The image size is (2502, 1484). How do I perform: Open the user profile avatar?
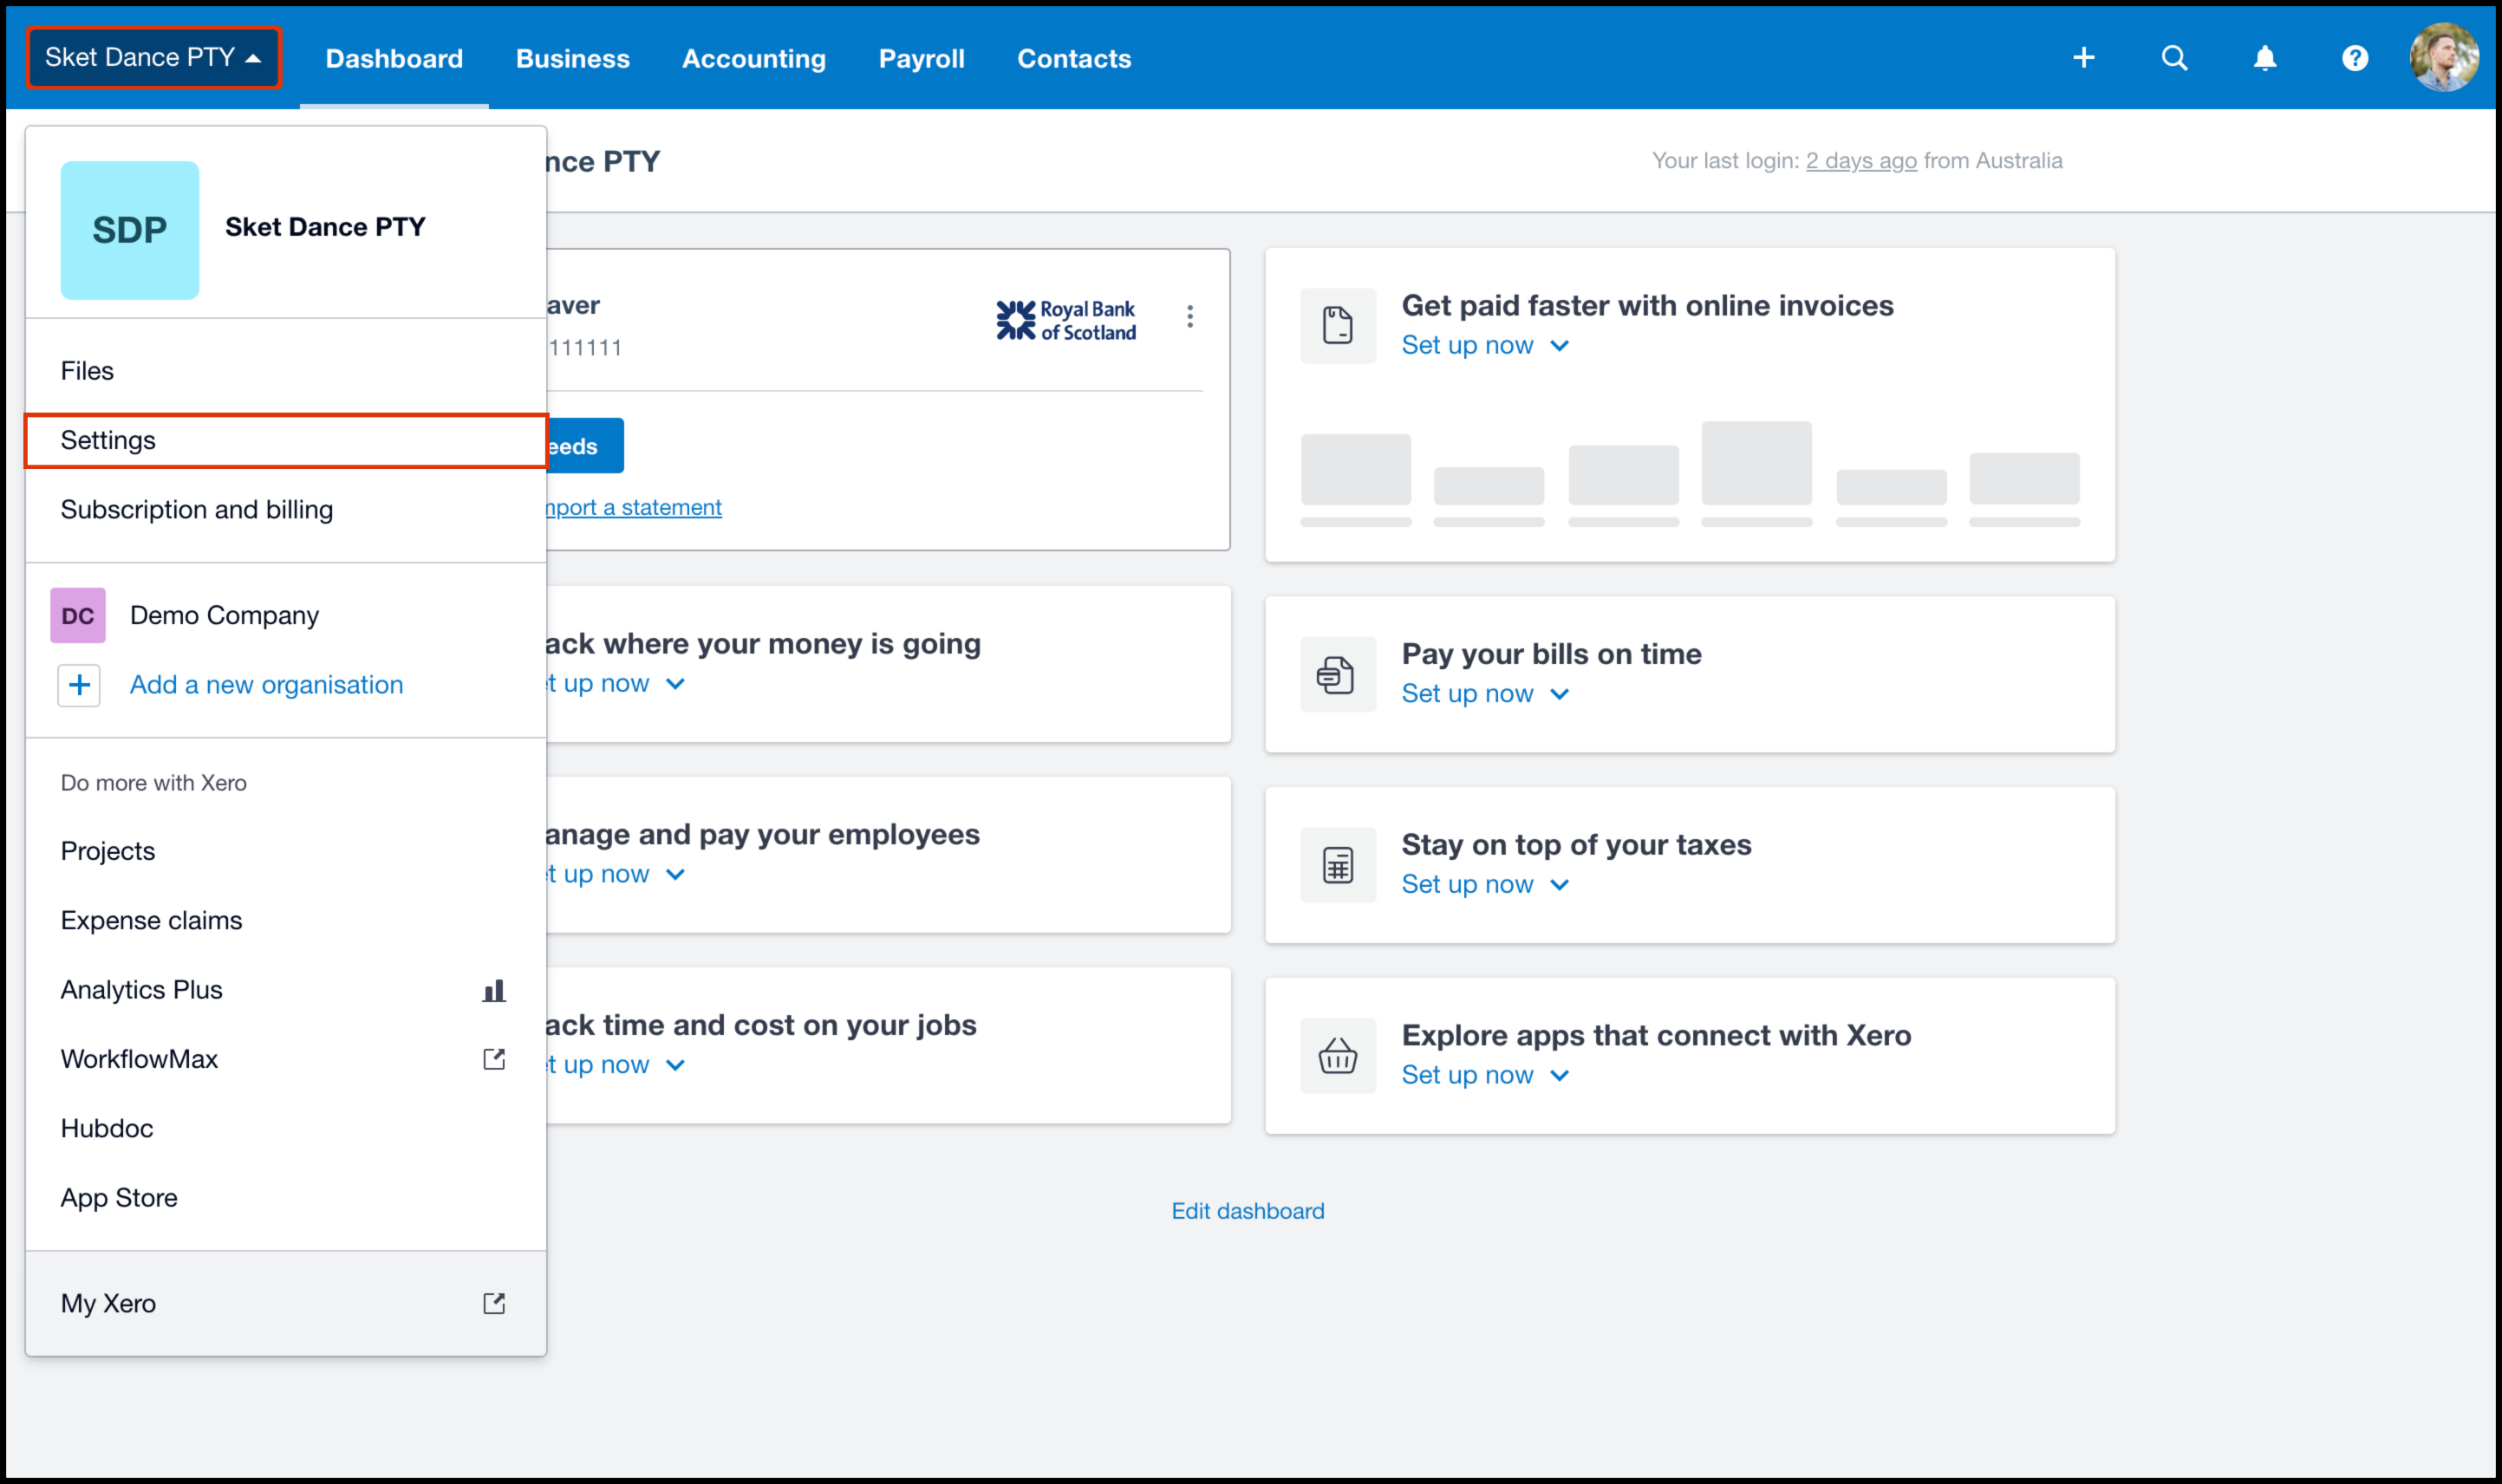tap(2443, 58)
